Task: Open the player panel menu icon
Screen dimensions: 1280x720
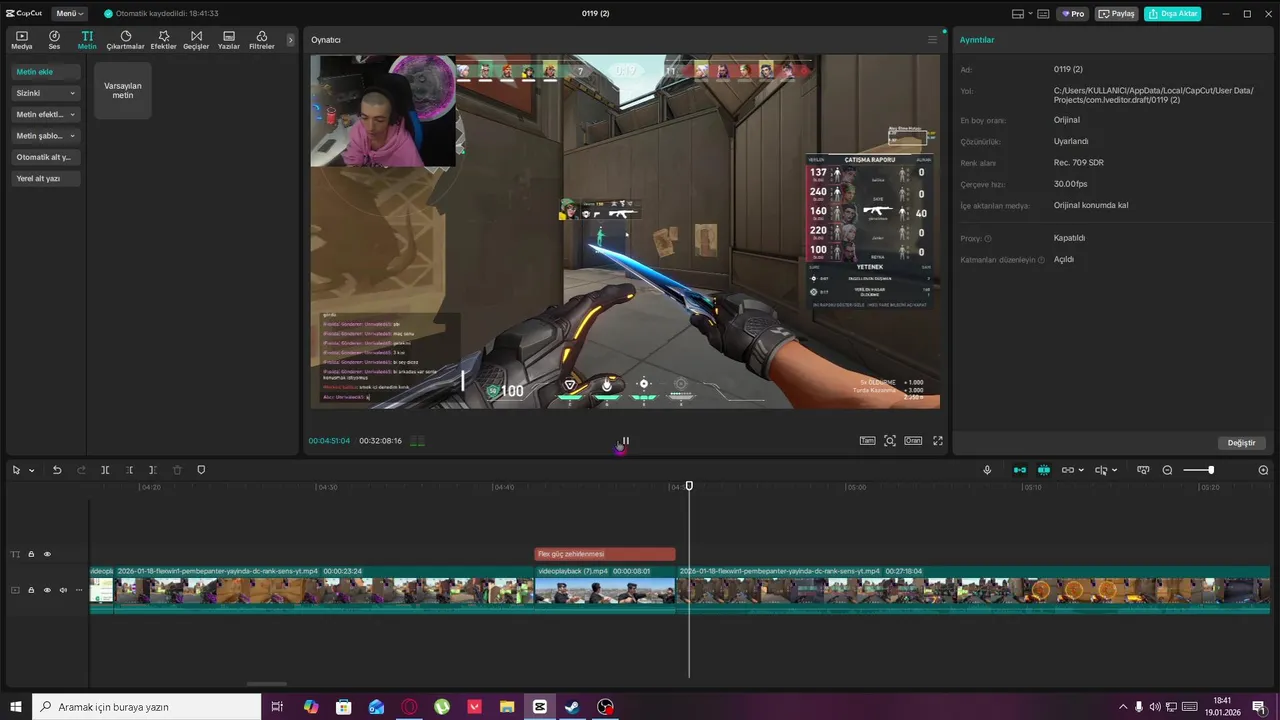Action: [932, 40]
